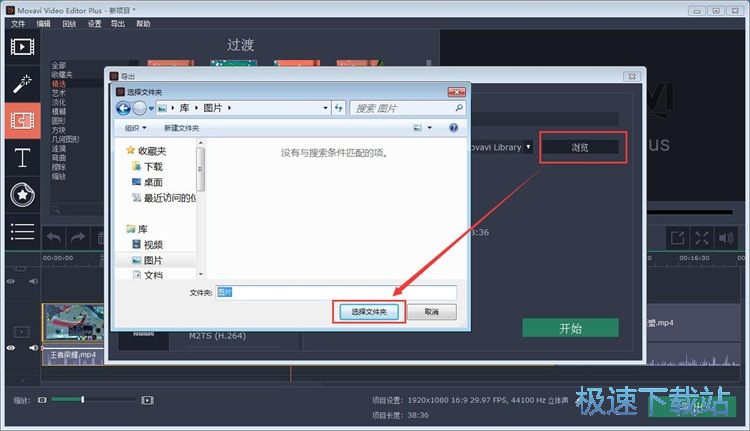Close the 选择文件夹 dialog
Viewport: 750px width, 431px height.
pos(456,91)
